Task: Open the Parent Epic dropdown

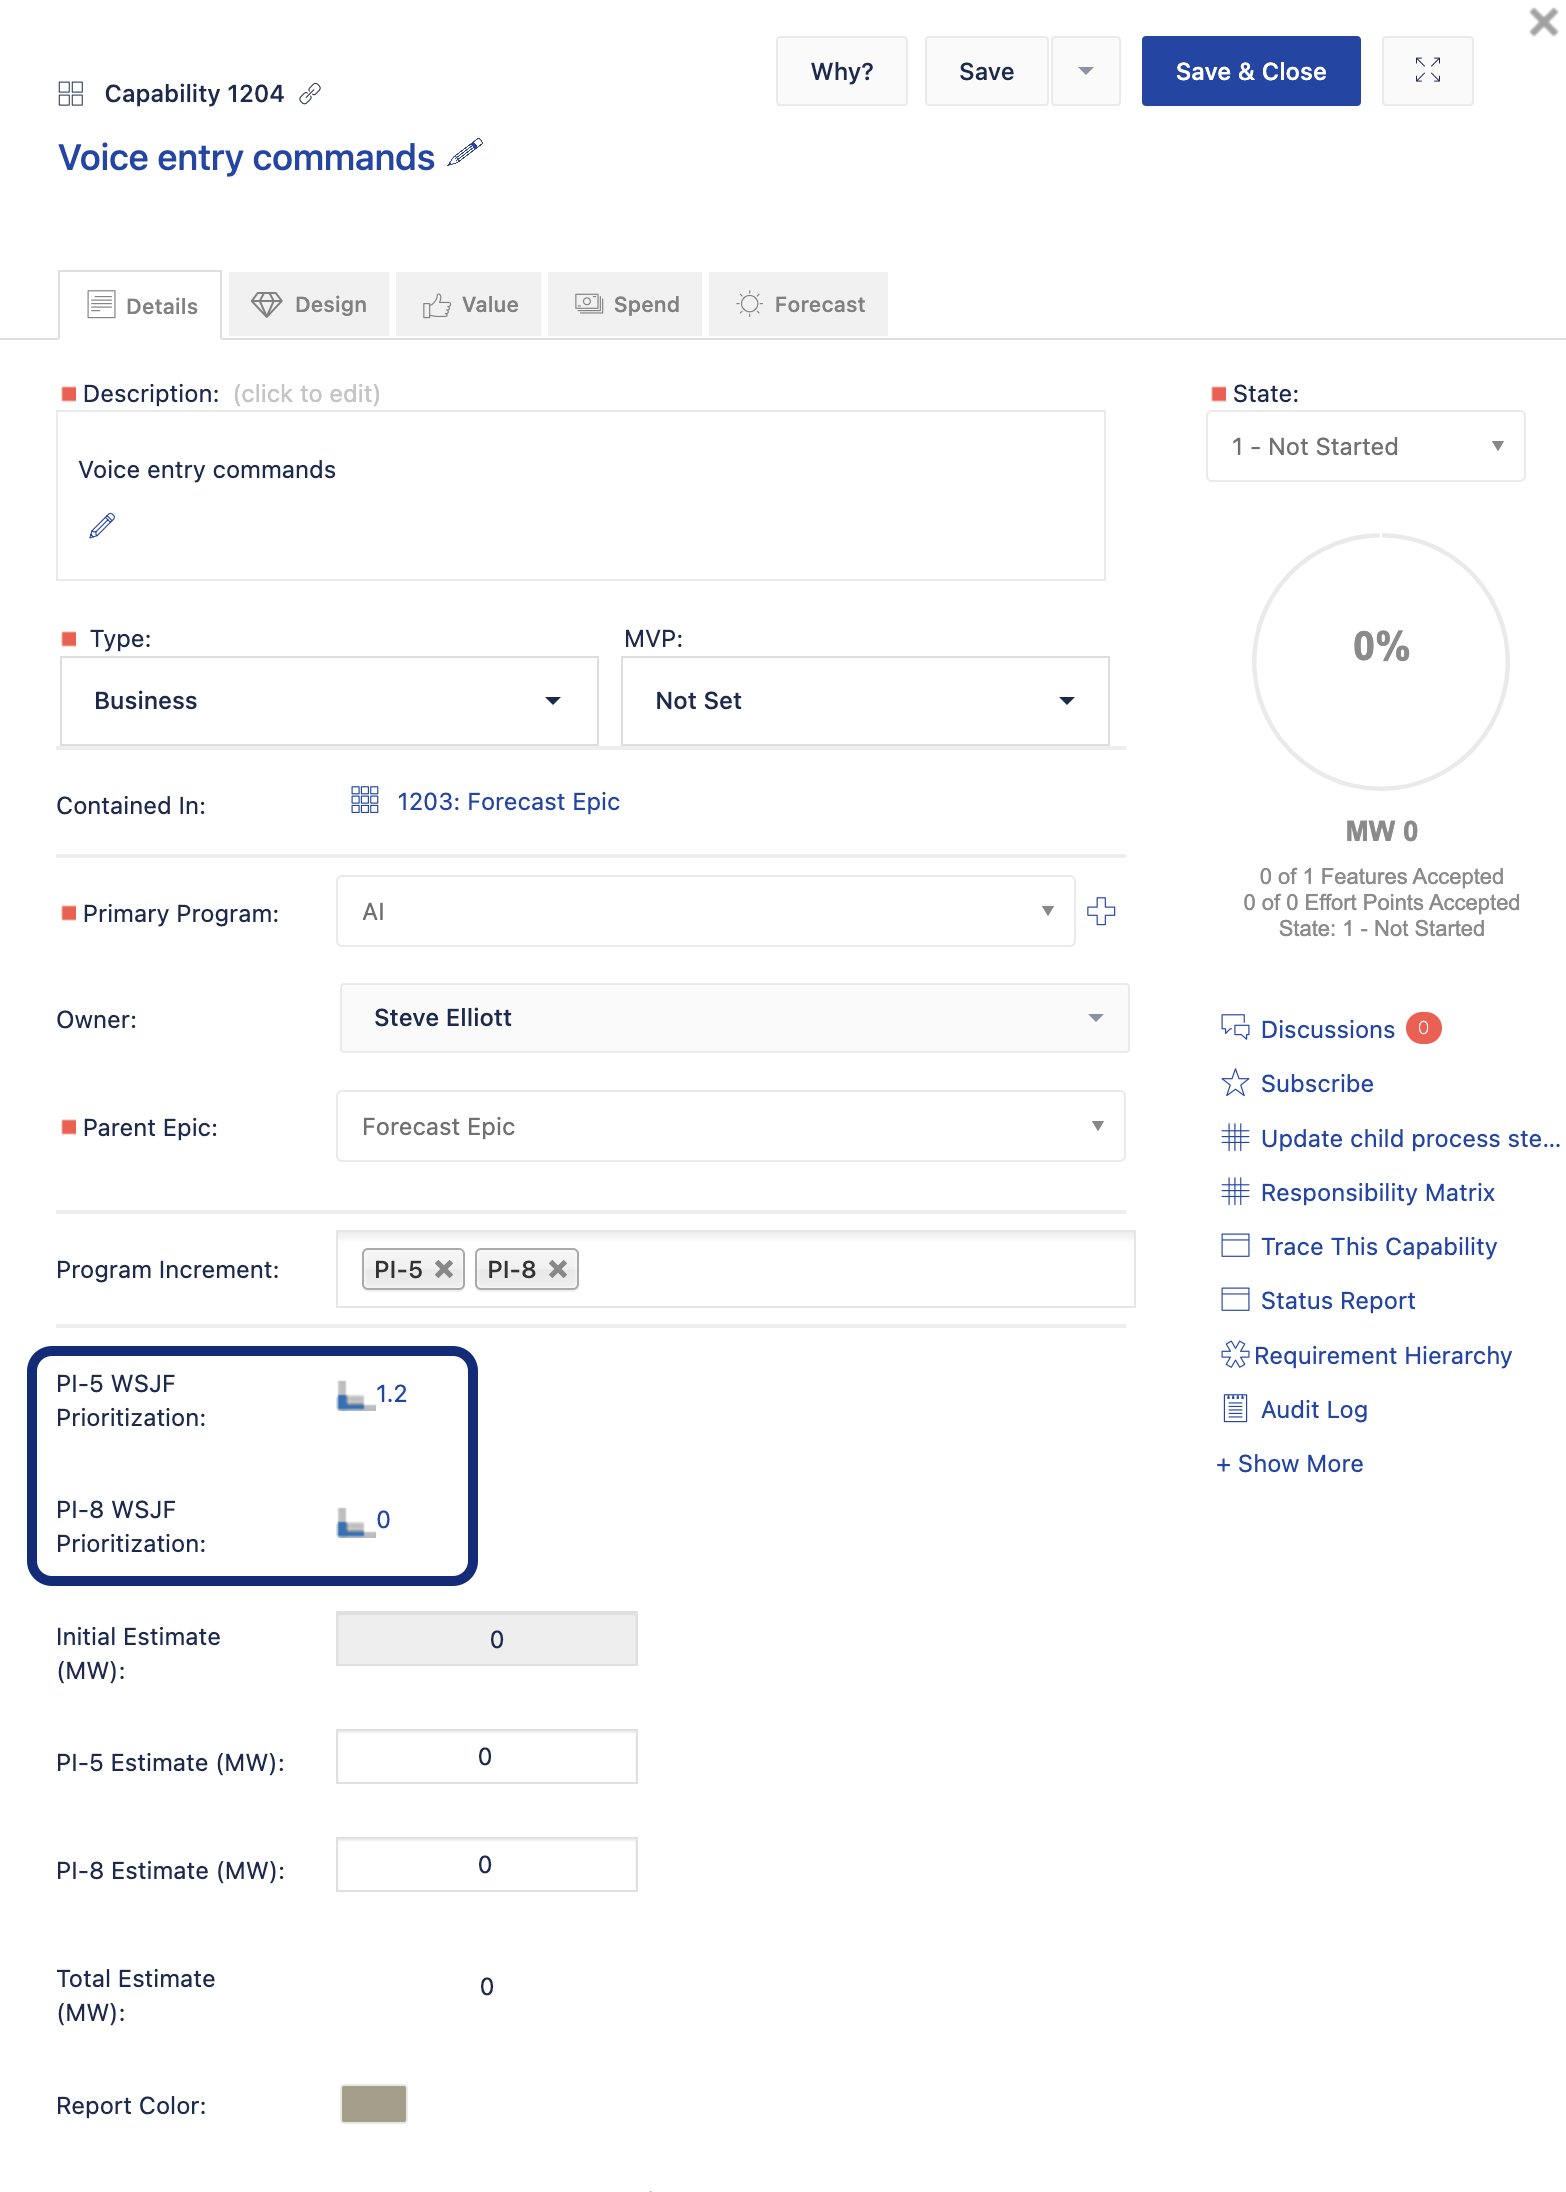Action: (731, 1126)
